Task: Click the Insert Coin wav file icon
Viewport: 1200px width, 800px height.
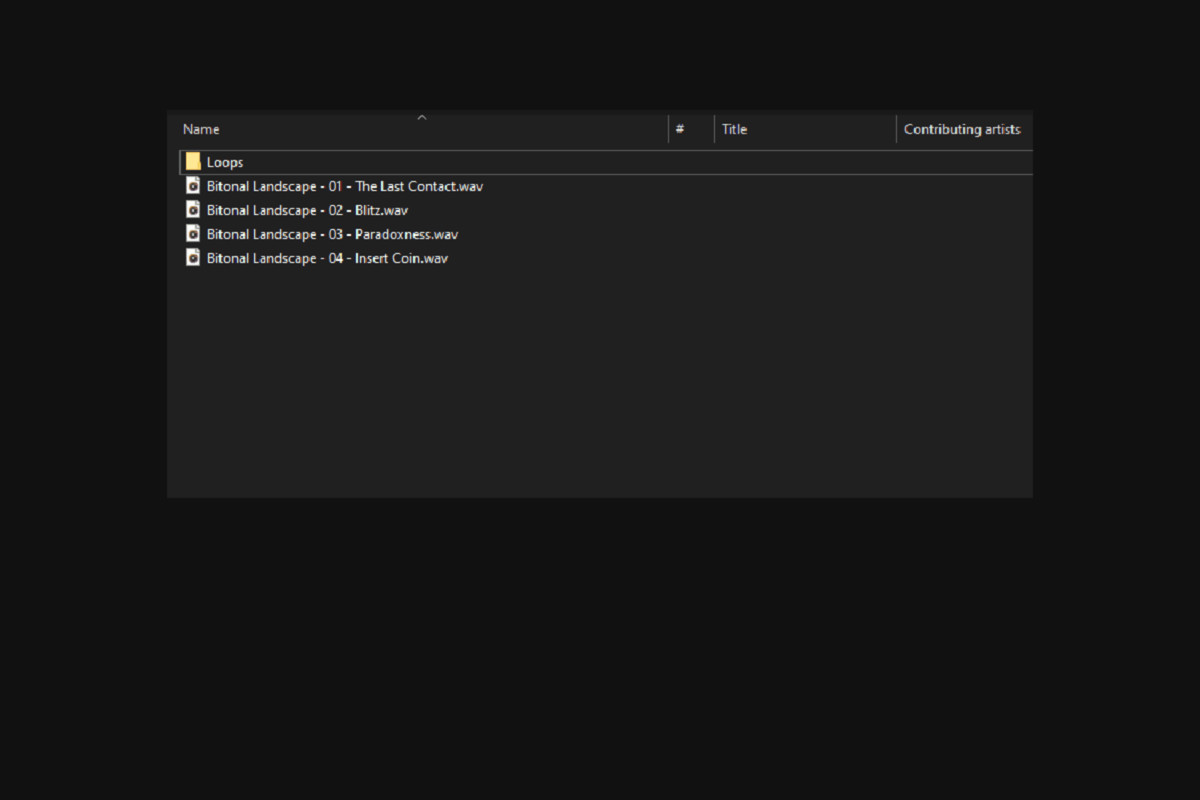Action: 193,258
